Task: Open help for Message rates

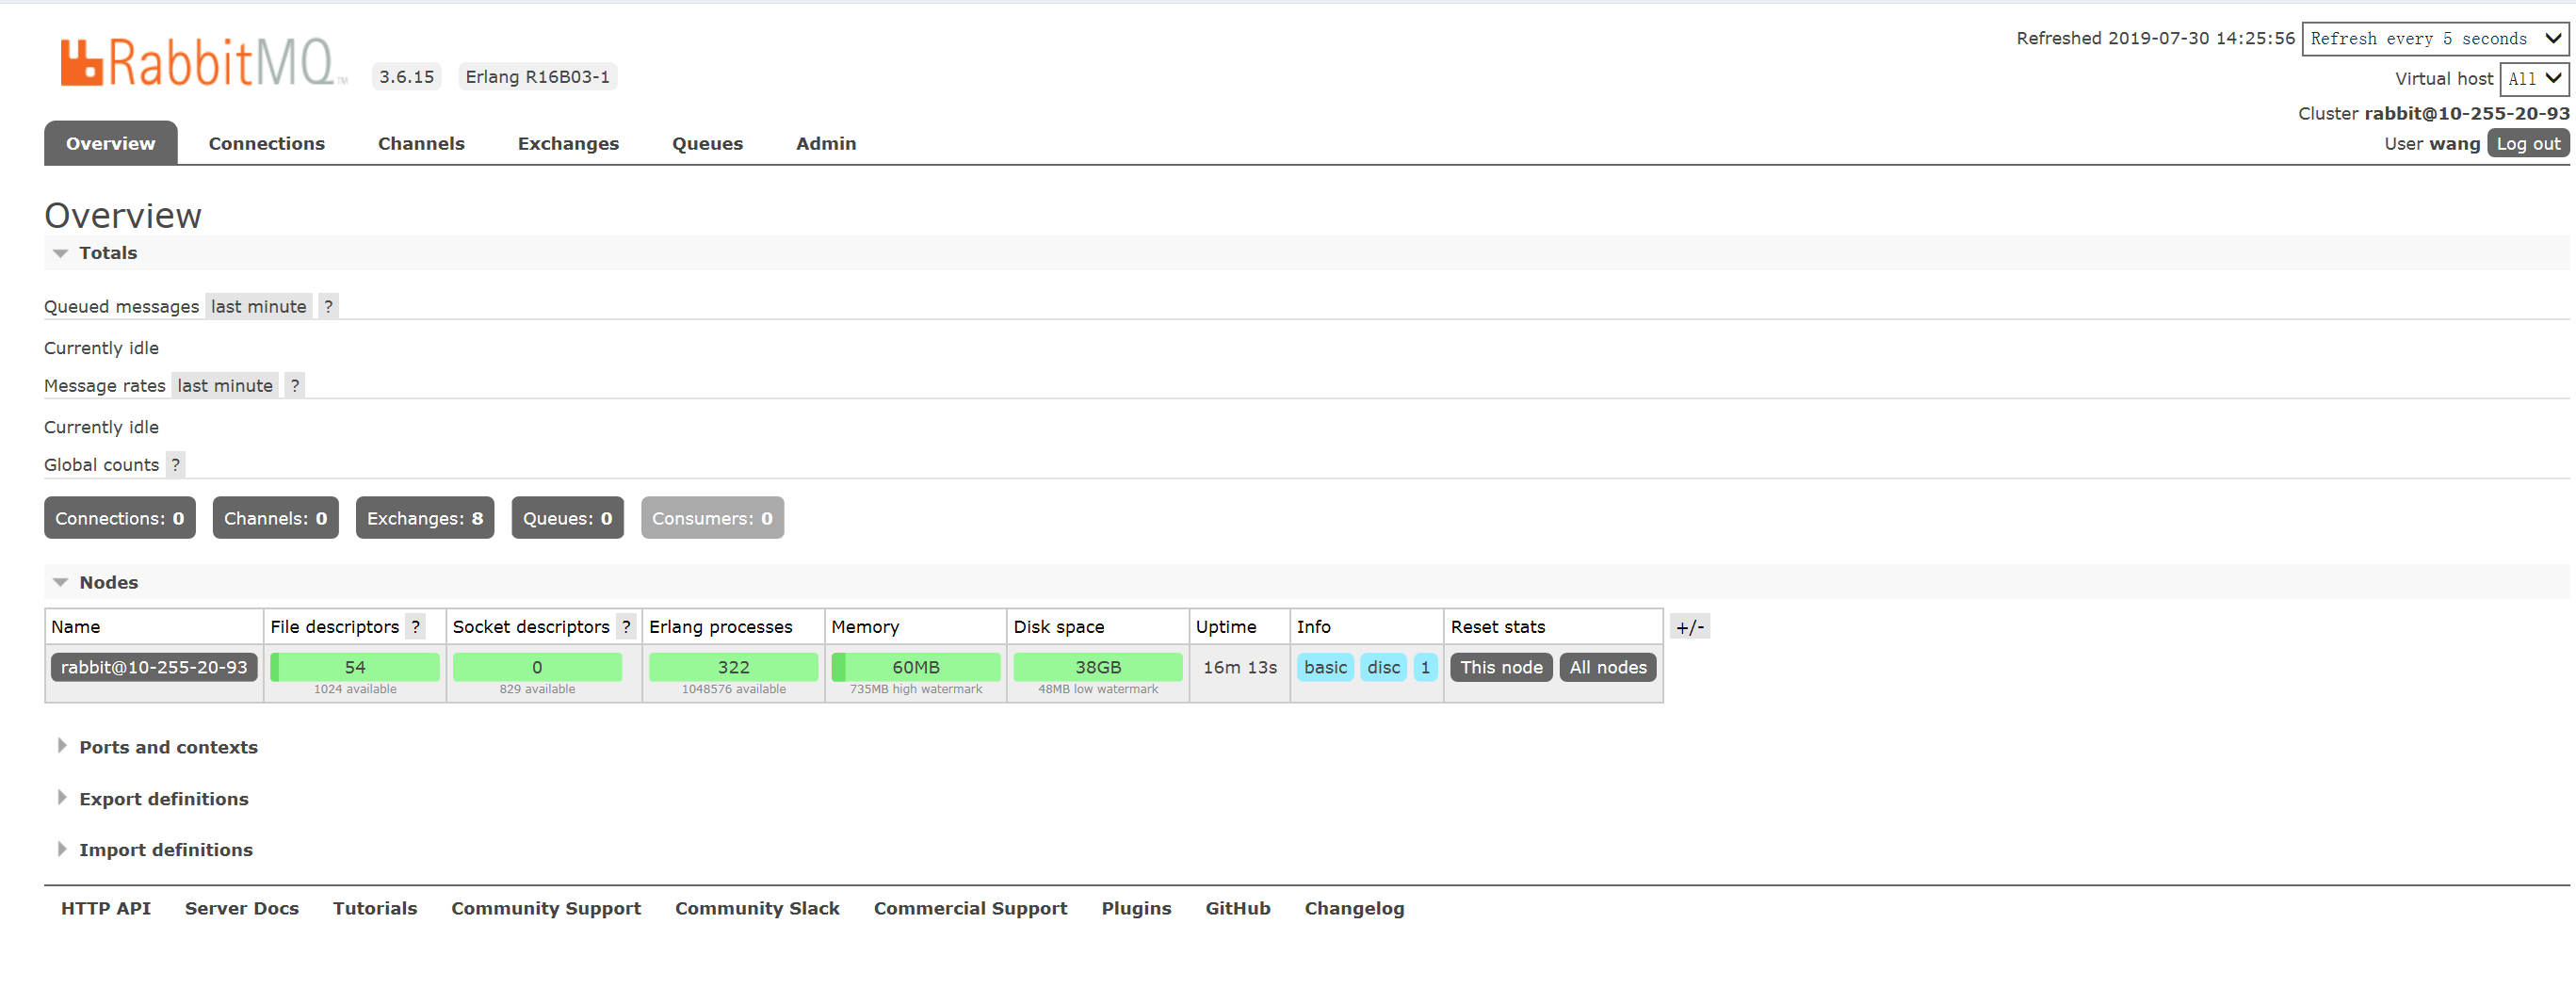Action: pyautogui.click(x=294, y=385)
